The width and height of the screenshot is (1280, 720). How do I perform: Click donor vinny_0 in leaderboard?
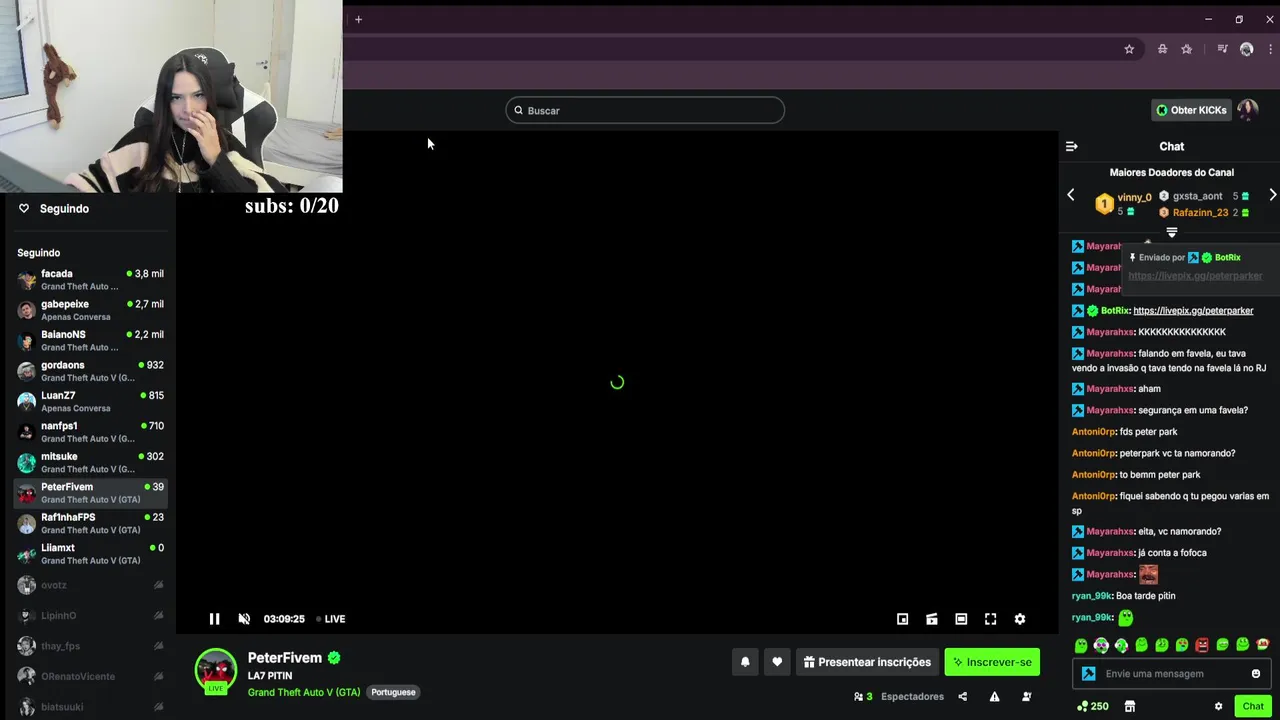point(1134,198)
